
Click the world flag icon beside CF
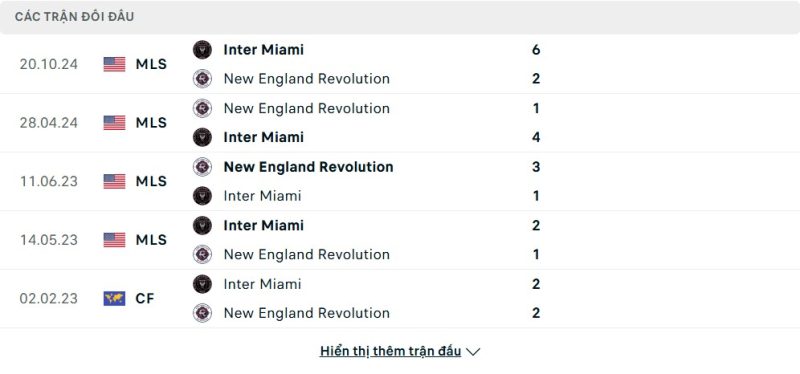tap(114, 298)
